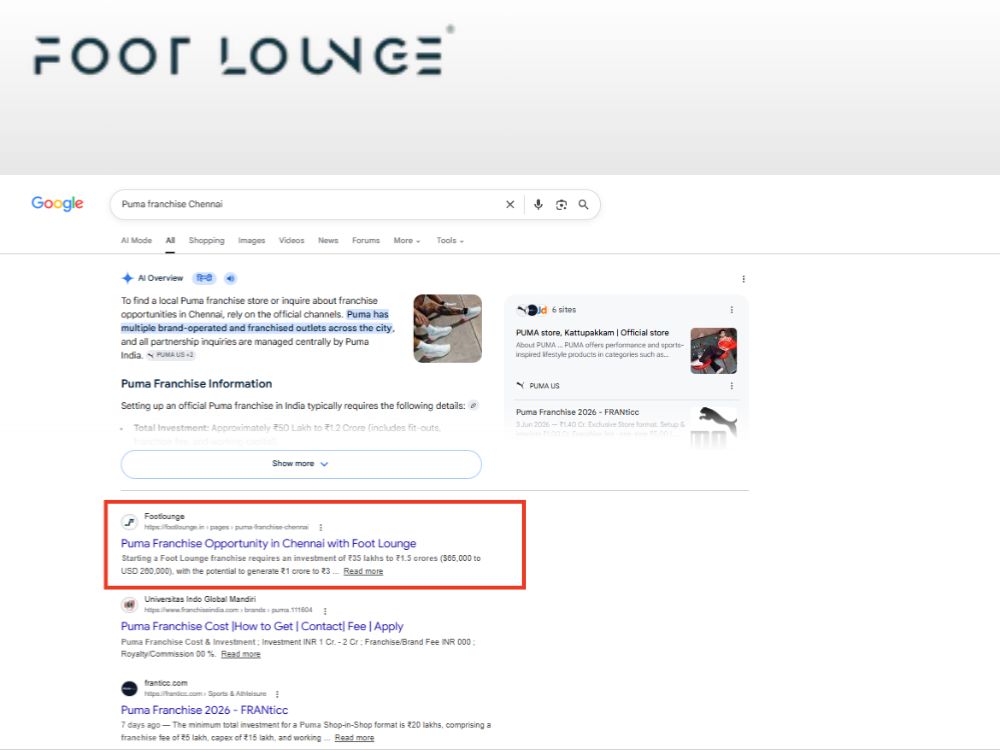The image size is (1000, 750).
Task: Open the More search filters dropdown
Action: click(406, 240)
